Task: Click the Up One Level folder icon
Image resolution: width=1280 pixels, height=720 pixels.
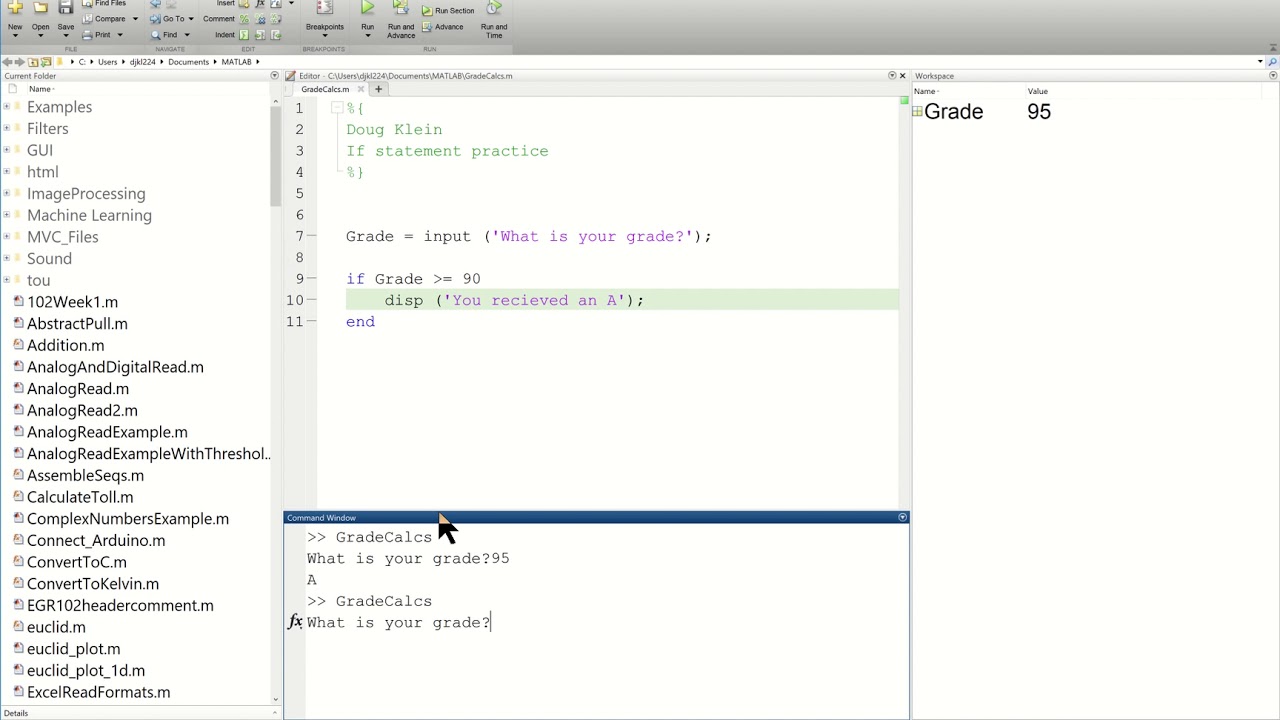Action: click(33, 62)
